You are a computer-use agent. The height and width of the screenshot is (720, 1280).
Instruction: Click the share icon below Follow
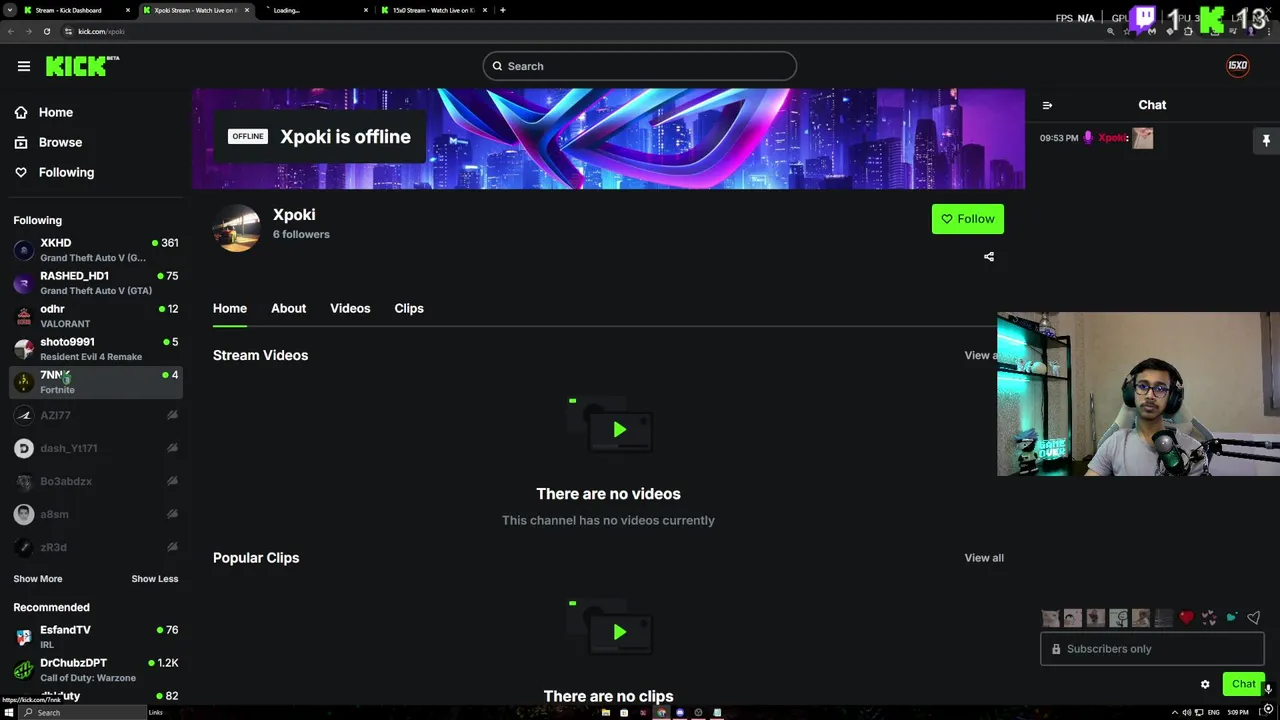coord(989,257)
